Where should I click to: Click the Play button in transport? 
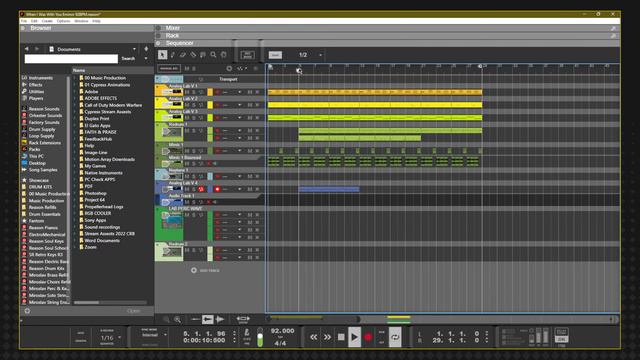coord(354,337)
